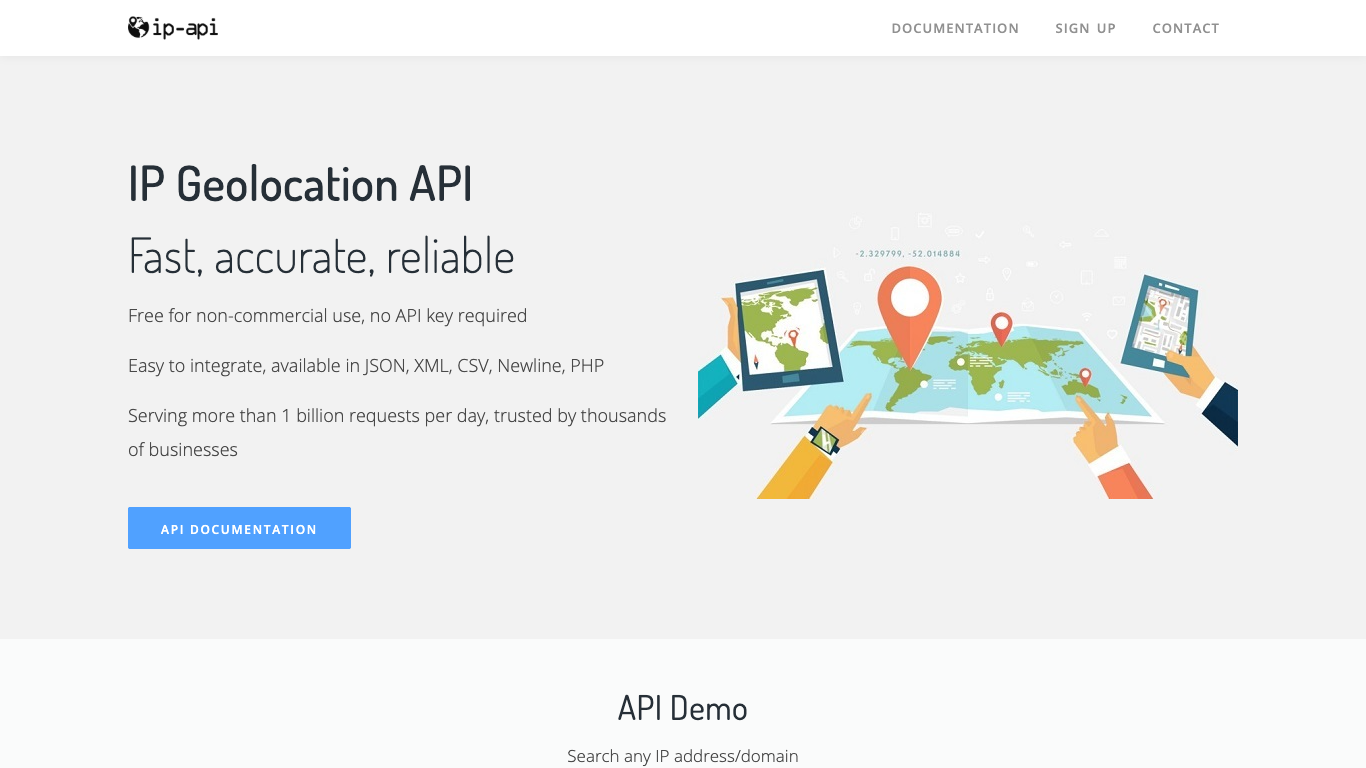Open the Documentation nav menu item
This screenshot has height=768, width=1366.
coord(955,28)
